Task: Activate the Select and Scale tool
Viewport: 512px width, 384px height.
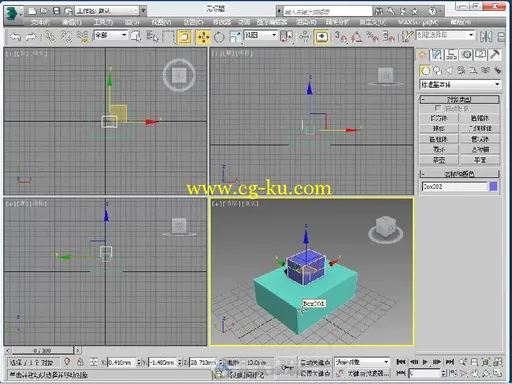Action: (x=235, y=37)
